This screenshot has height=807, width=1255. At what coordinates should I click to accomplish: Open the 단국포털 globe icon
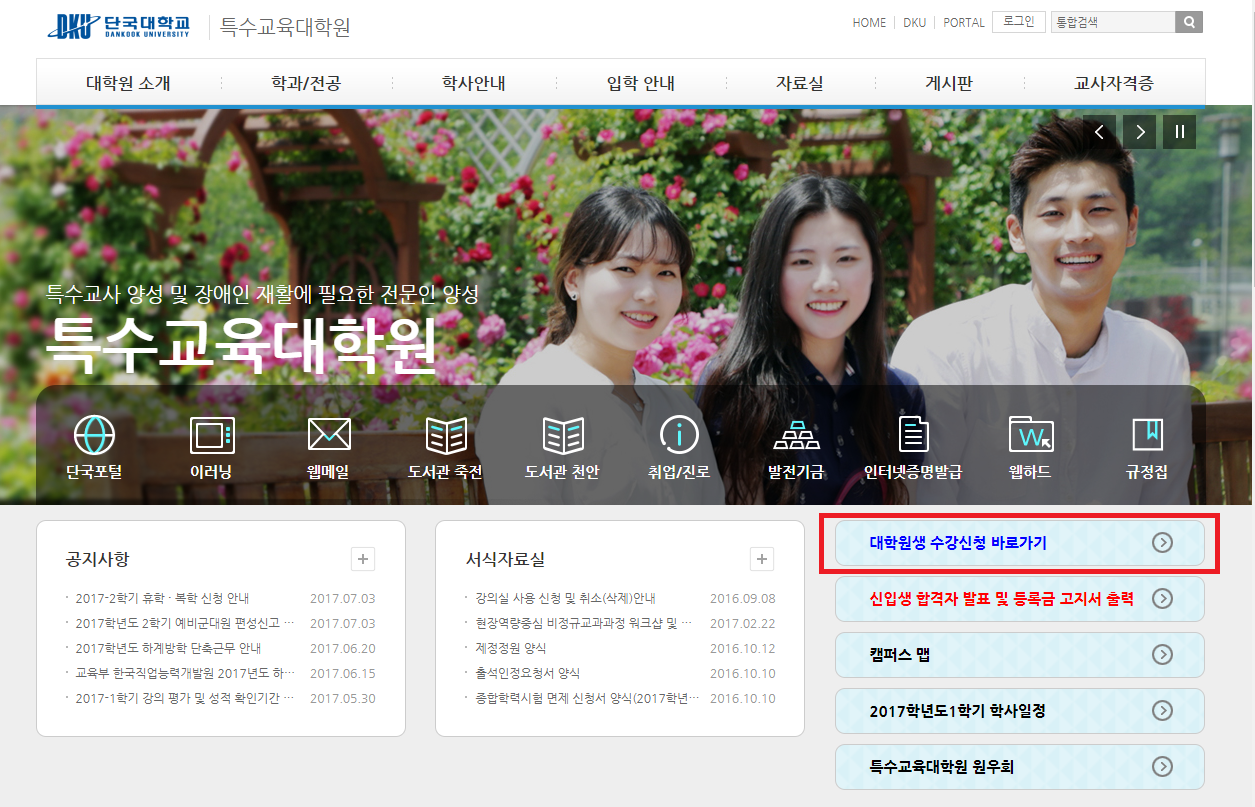94,436
